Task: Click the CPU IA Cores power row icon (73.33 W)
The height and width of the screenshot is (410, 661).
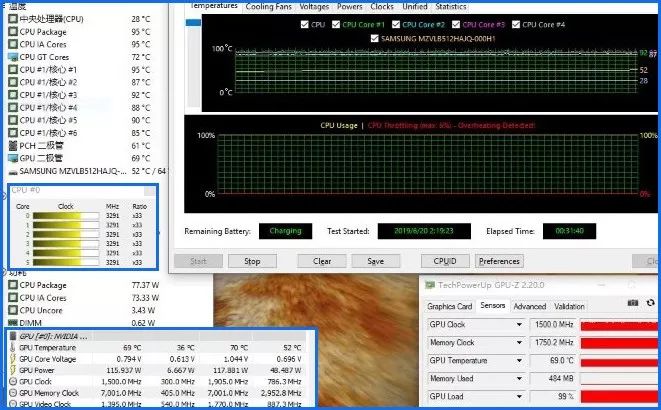Action: point(13,298)
